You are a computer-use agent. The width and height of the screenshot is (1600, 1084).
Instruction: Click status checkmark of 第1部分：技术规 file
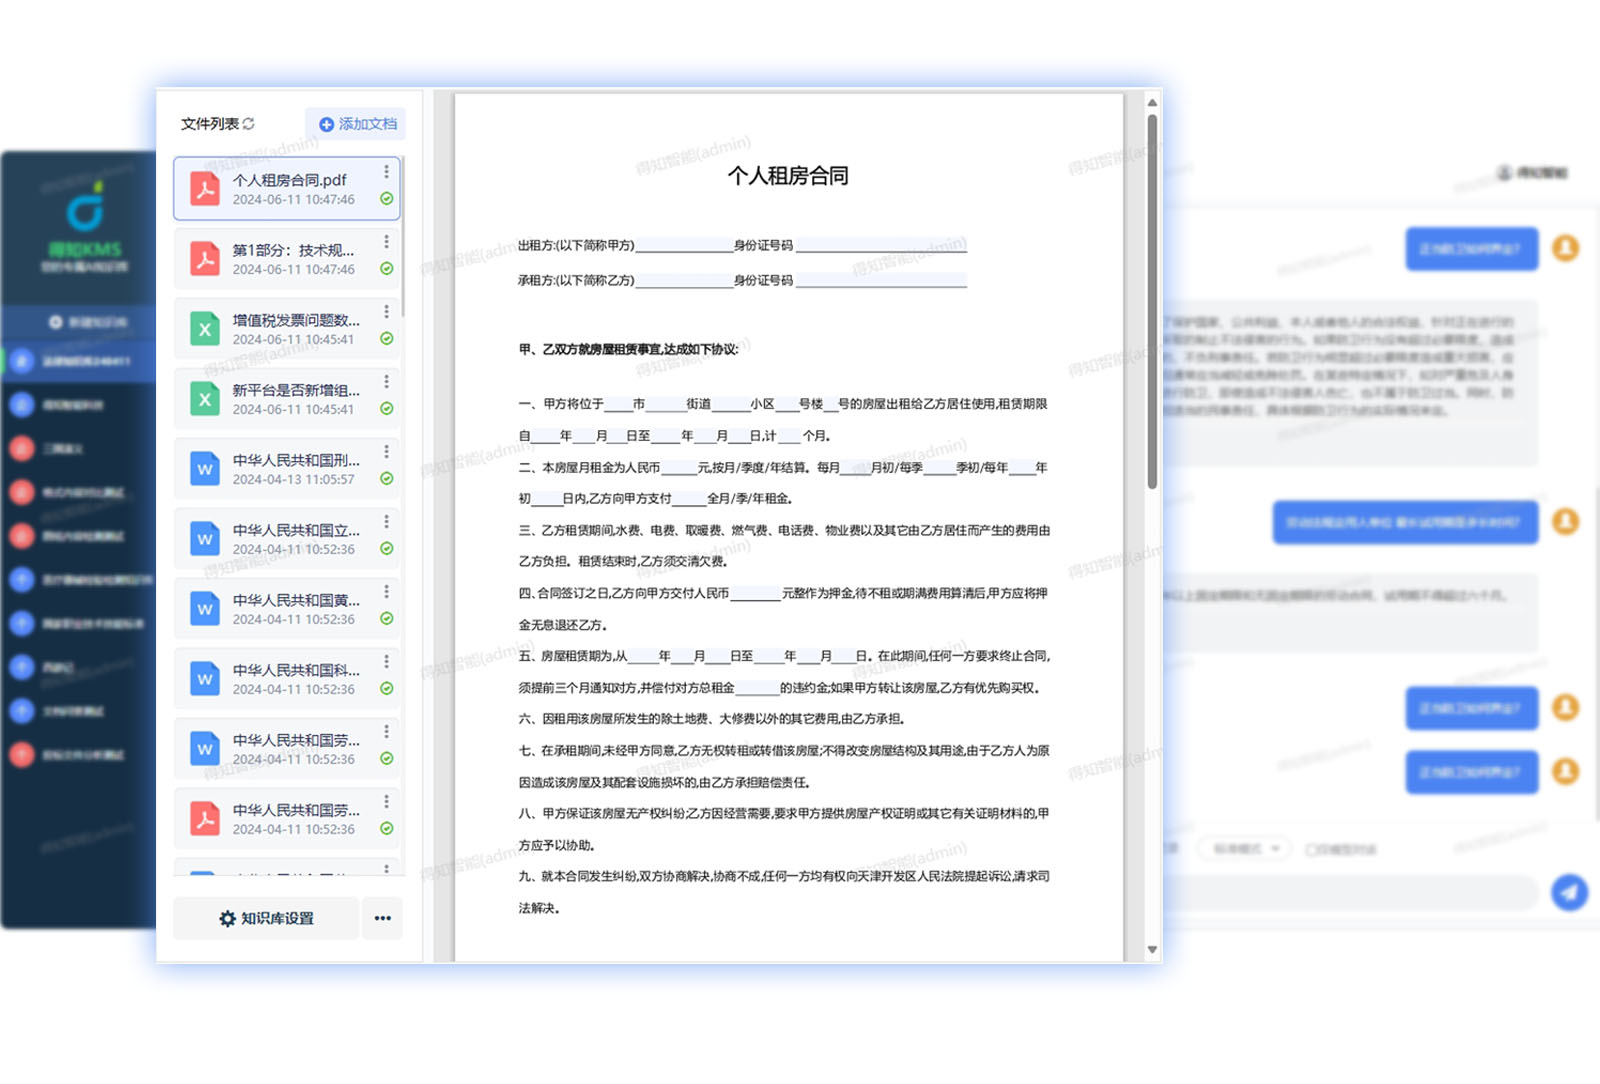click(x=386, y=269)
